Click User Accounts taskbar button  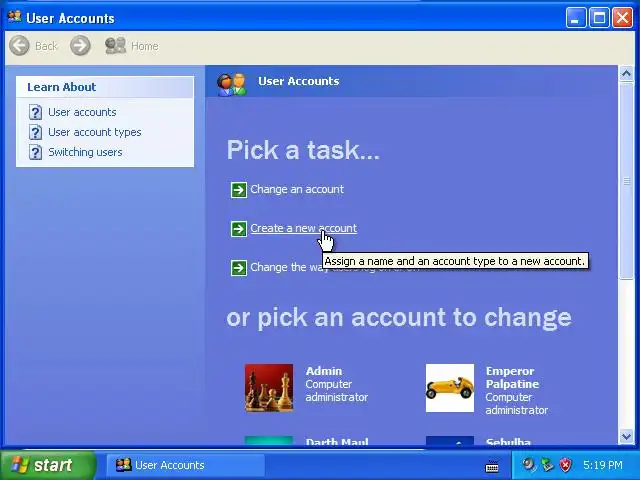pos(186,465)
